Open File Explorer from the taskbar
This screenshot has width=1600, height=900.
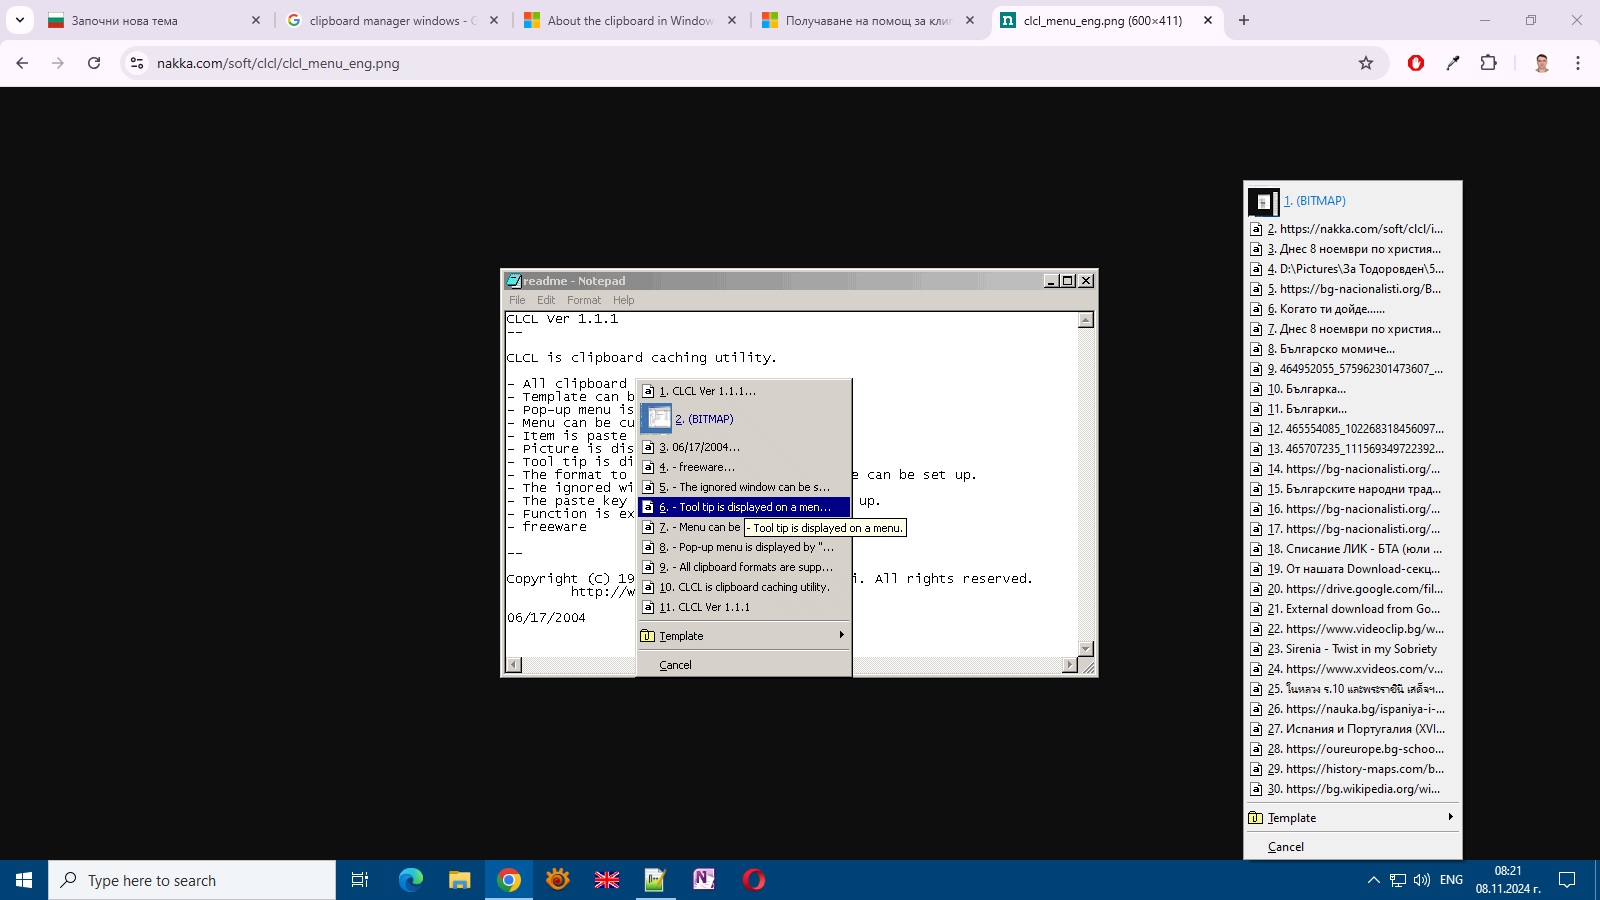tap(460, 880)
